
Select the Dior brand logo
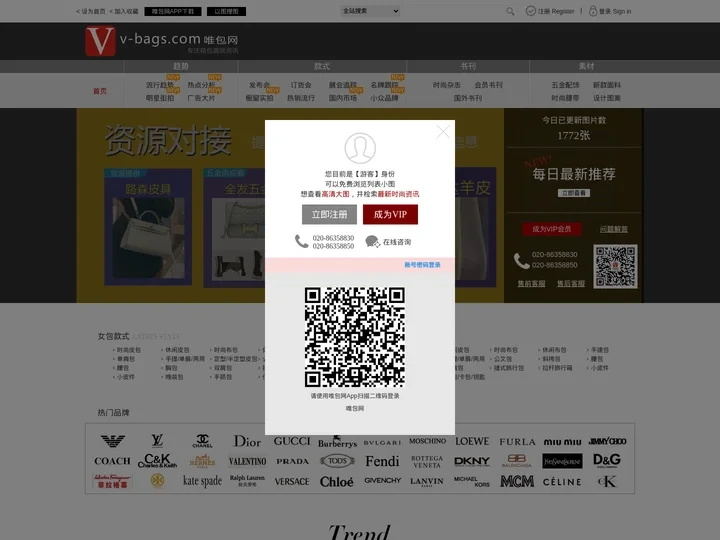tap(247, 441)
